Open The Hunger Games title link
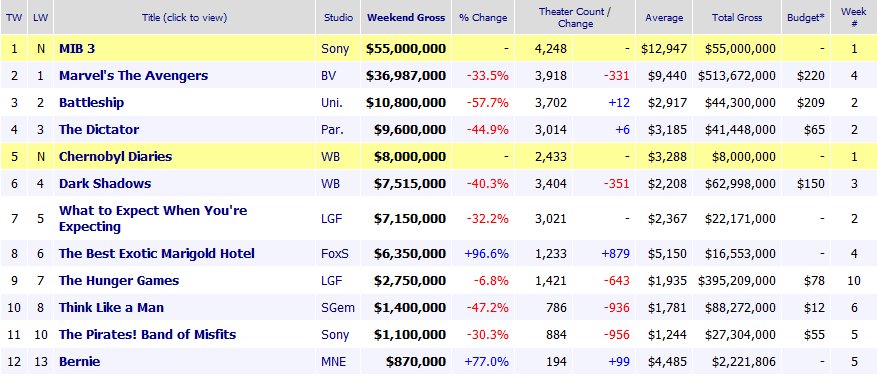The image size is (877, 377). click(119, 280)
